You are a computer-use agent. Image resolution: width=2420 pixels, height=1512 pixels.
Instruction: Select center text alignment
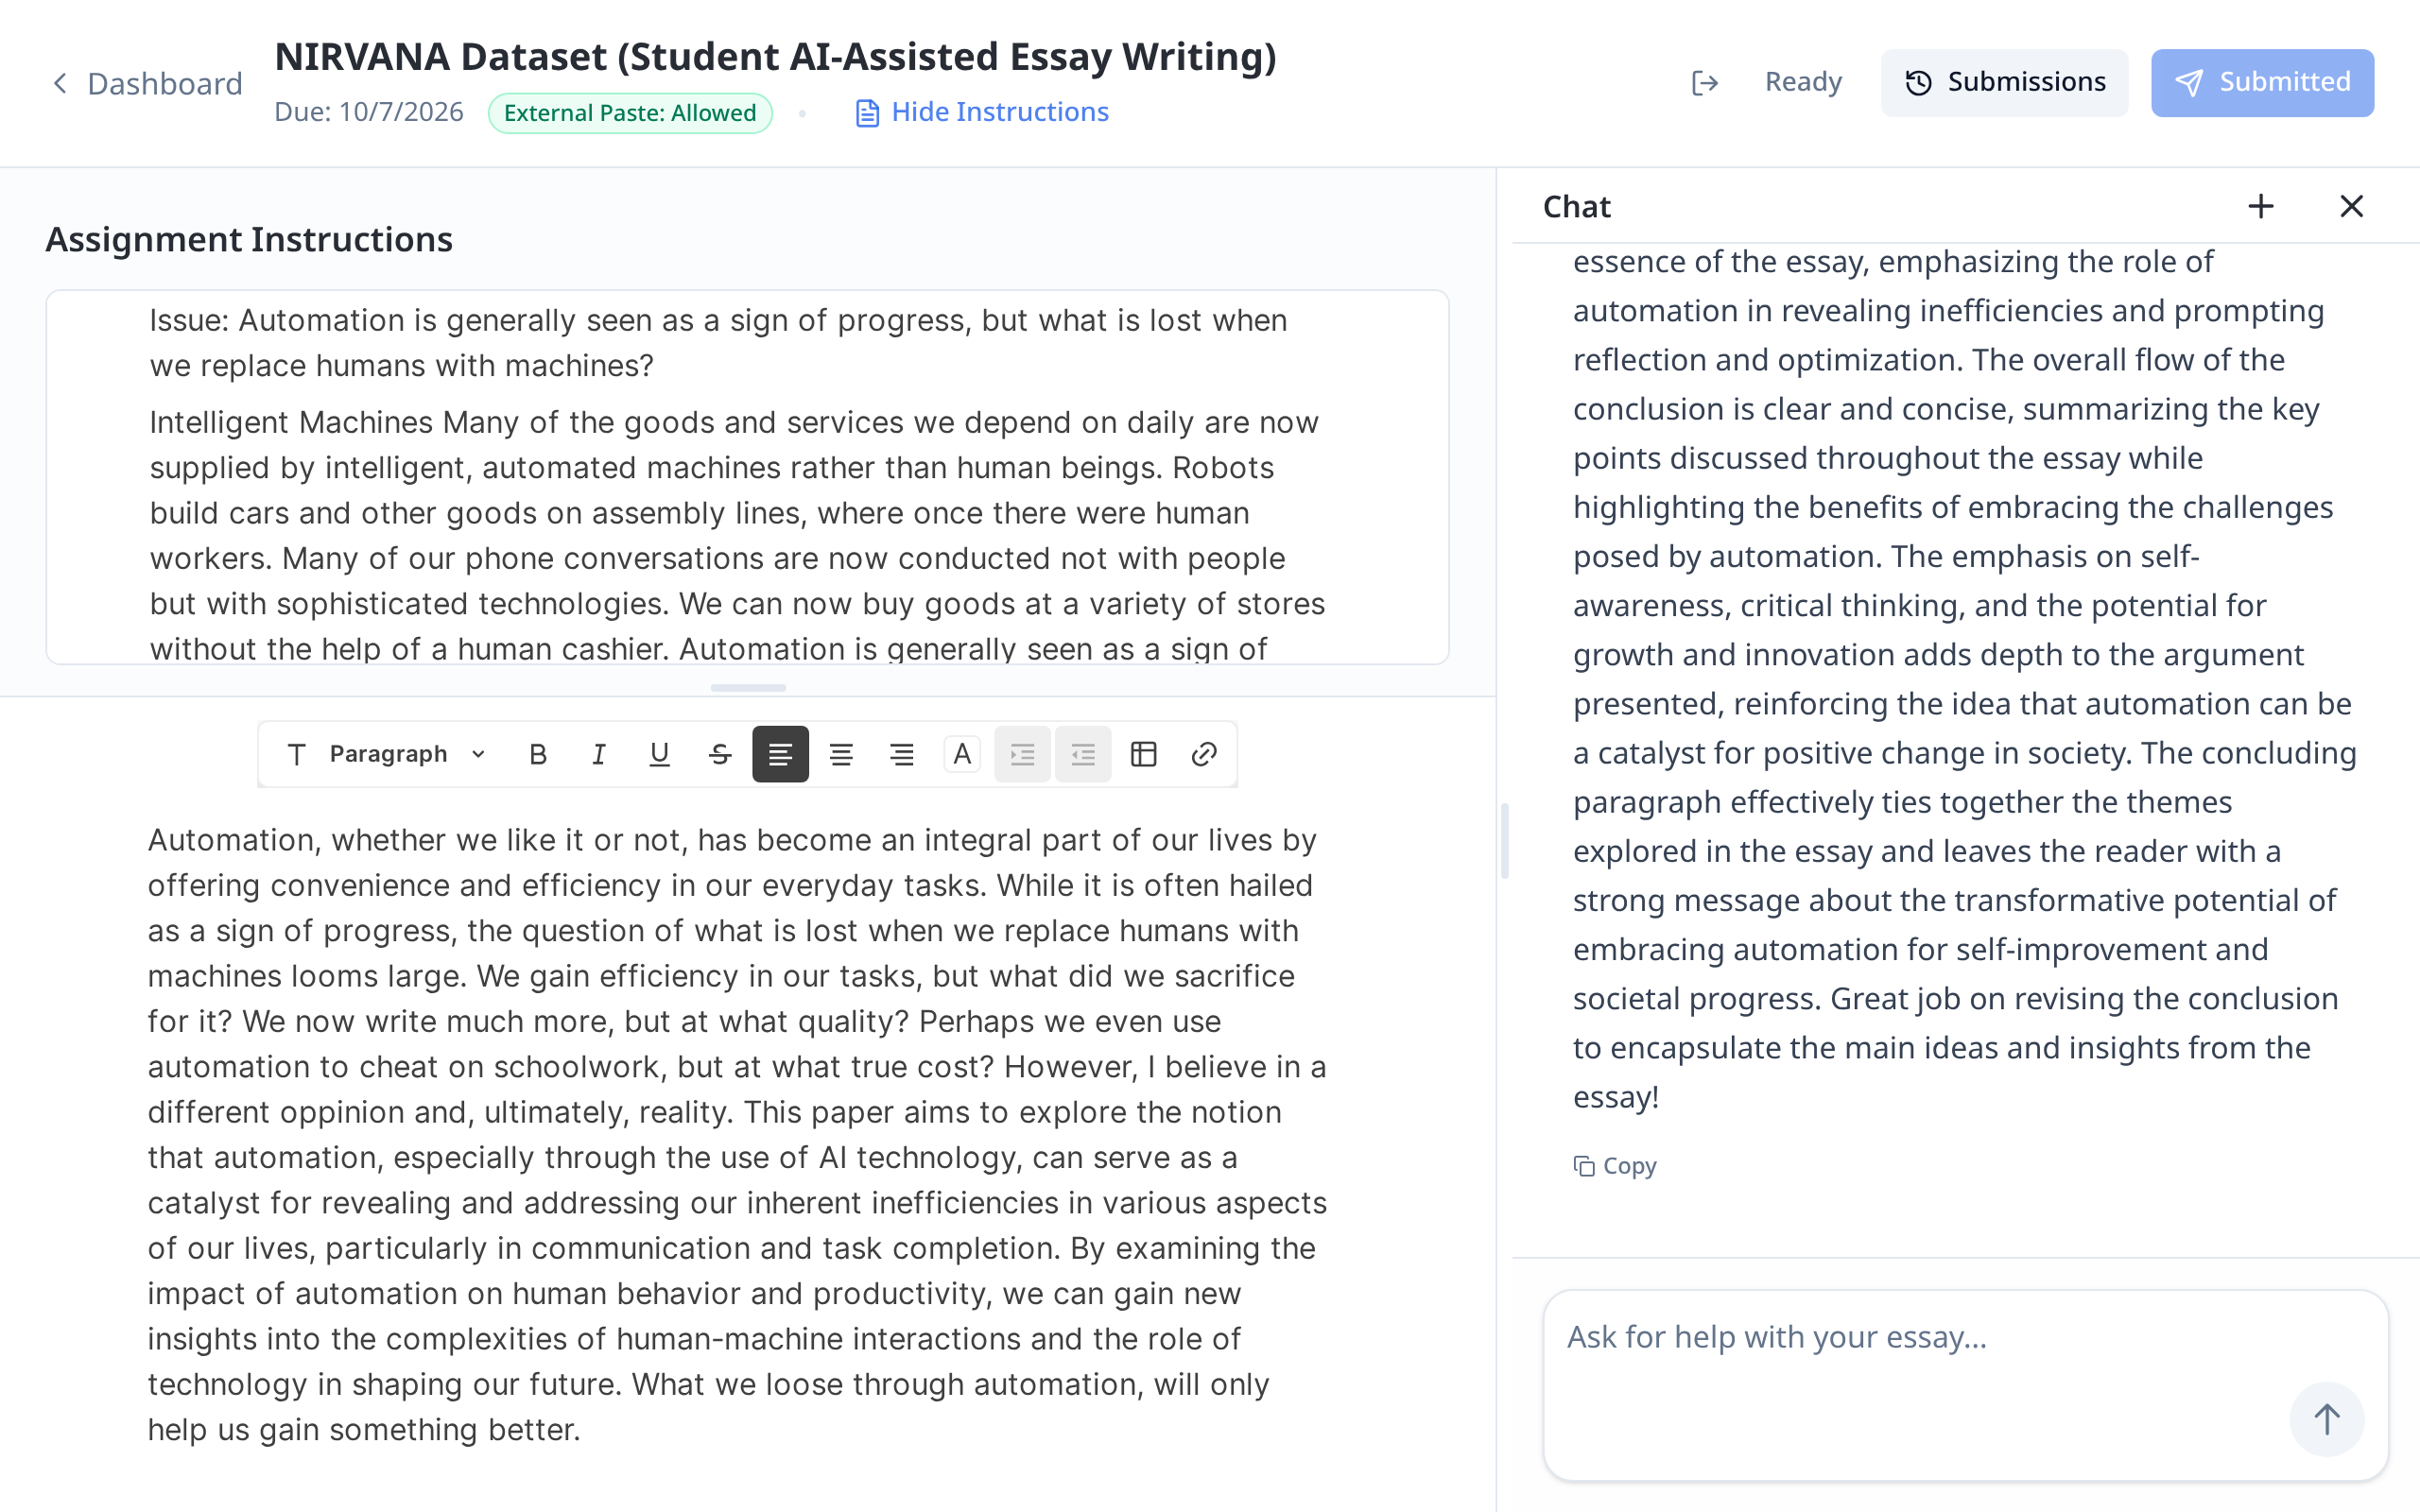(841, 754)
